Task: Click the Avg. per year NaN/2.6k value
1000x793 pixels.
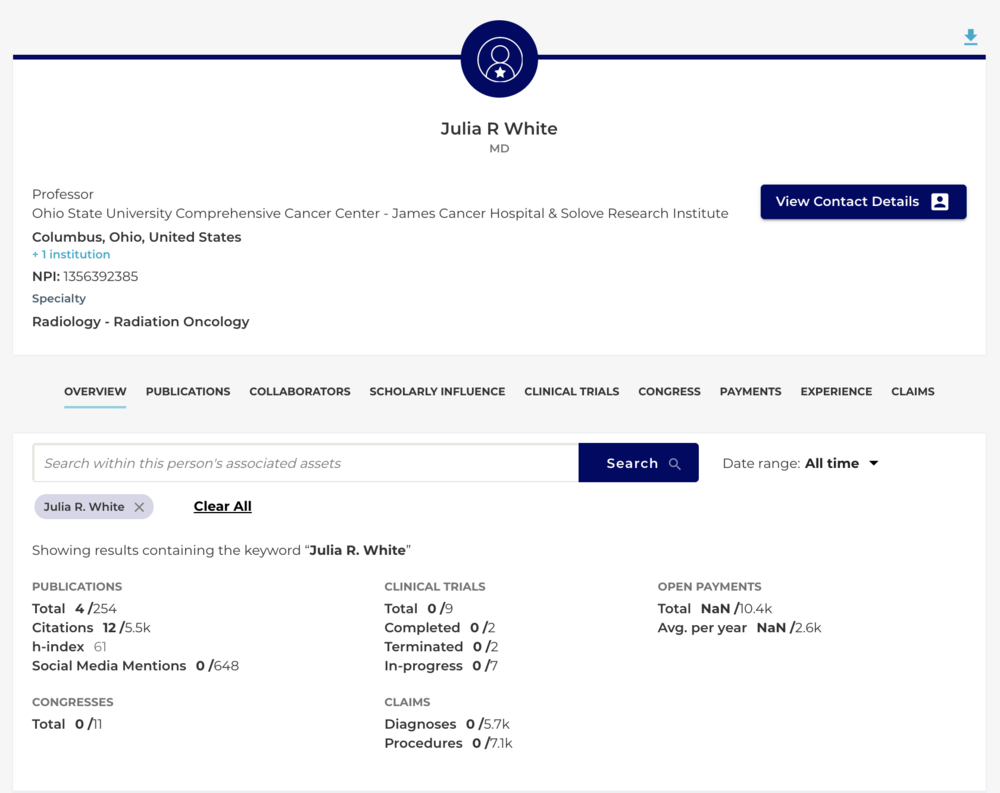Action: pyautogui.click(x=788, y=628)
